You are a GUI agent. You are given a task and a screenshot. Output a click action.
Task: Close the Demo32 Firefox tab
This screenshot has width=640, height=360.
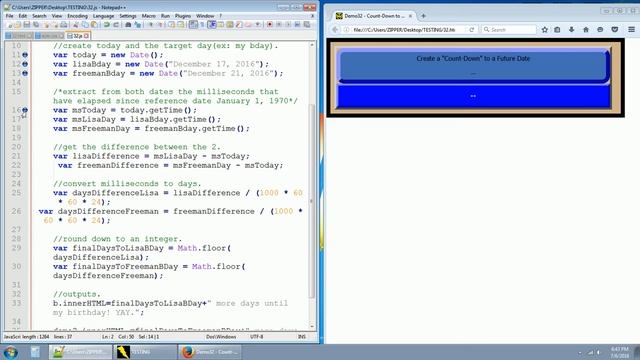pos(410,16)
